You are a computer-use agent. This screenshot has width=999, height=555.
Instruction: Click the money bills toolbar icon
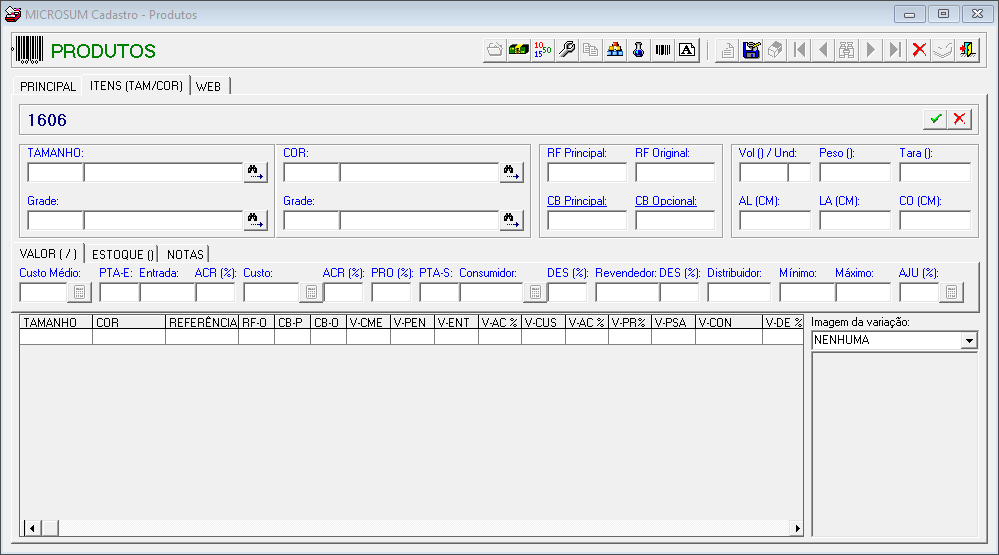519,50
